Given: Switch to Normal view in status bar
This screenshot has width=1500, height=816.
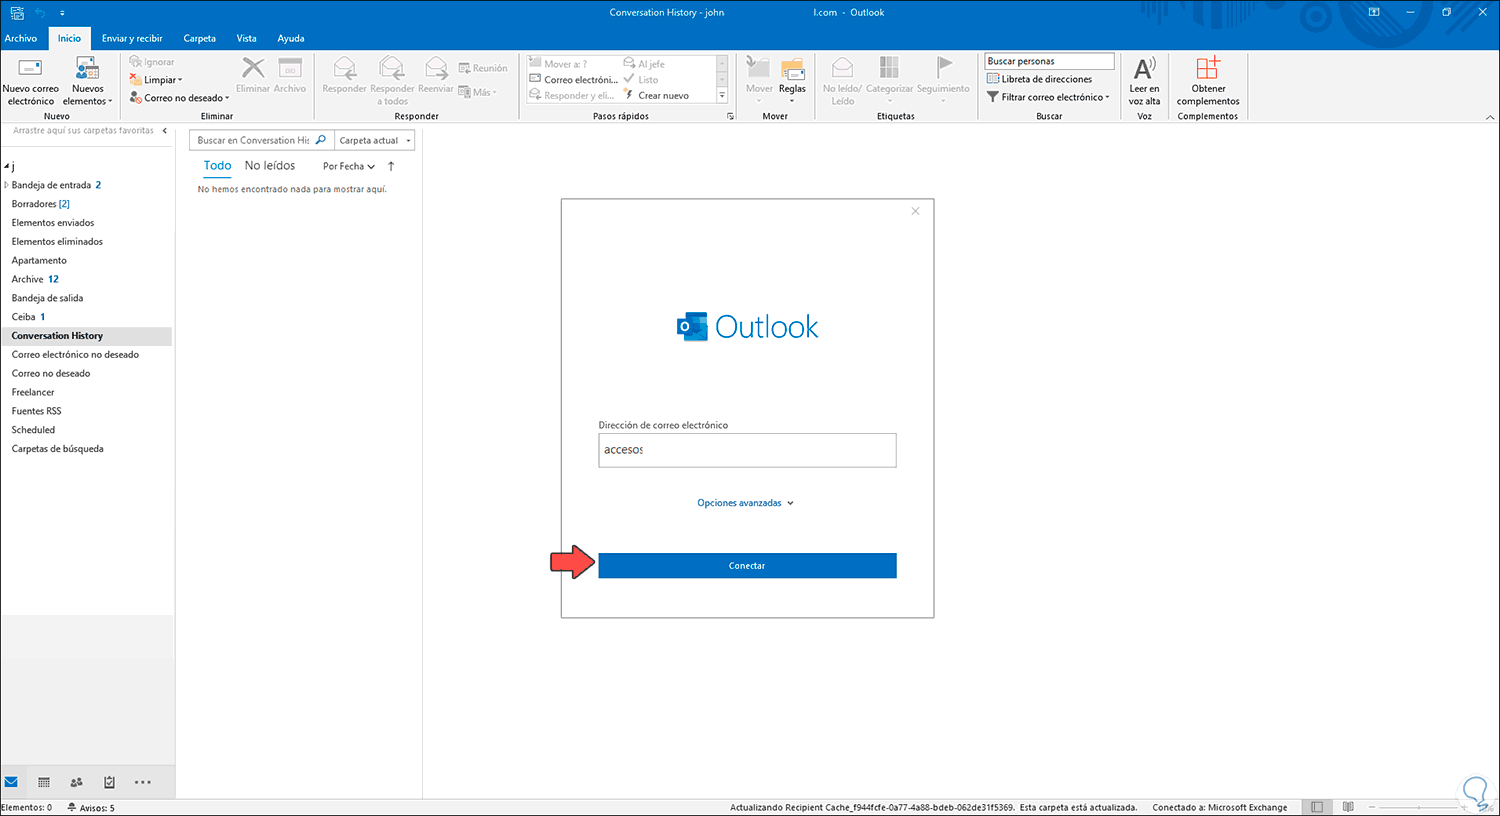Looking at the screenshot, I should [1317, 807].
